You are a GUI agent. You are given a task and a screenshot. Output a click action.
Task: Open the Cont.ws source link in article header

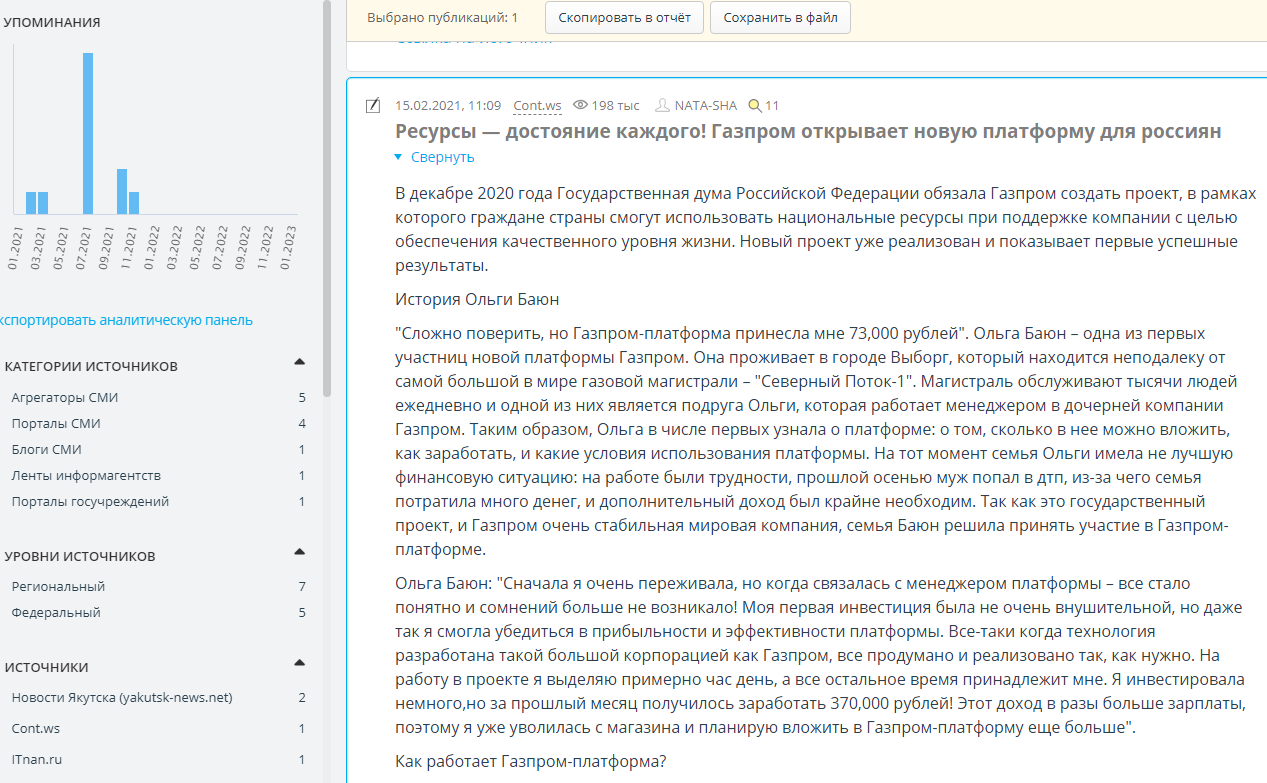click(537, 105)
